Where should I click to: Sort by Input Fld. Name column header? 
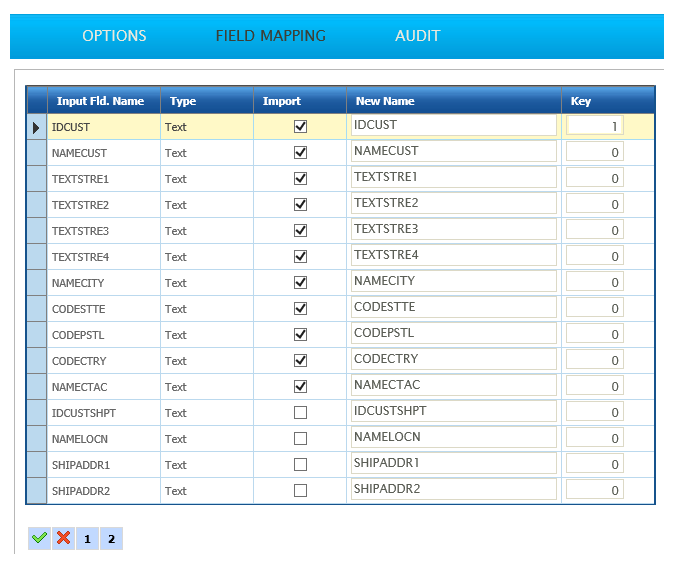pos(101,101)
